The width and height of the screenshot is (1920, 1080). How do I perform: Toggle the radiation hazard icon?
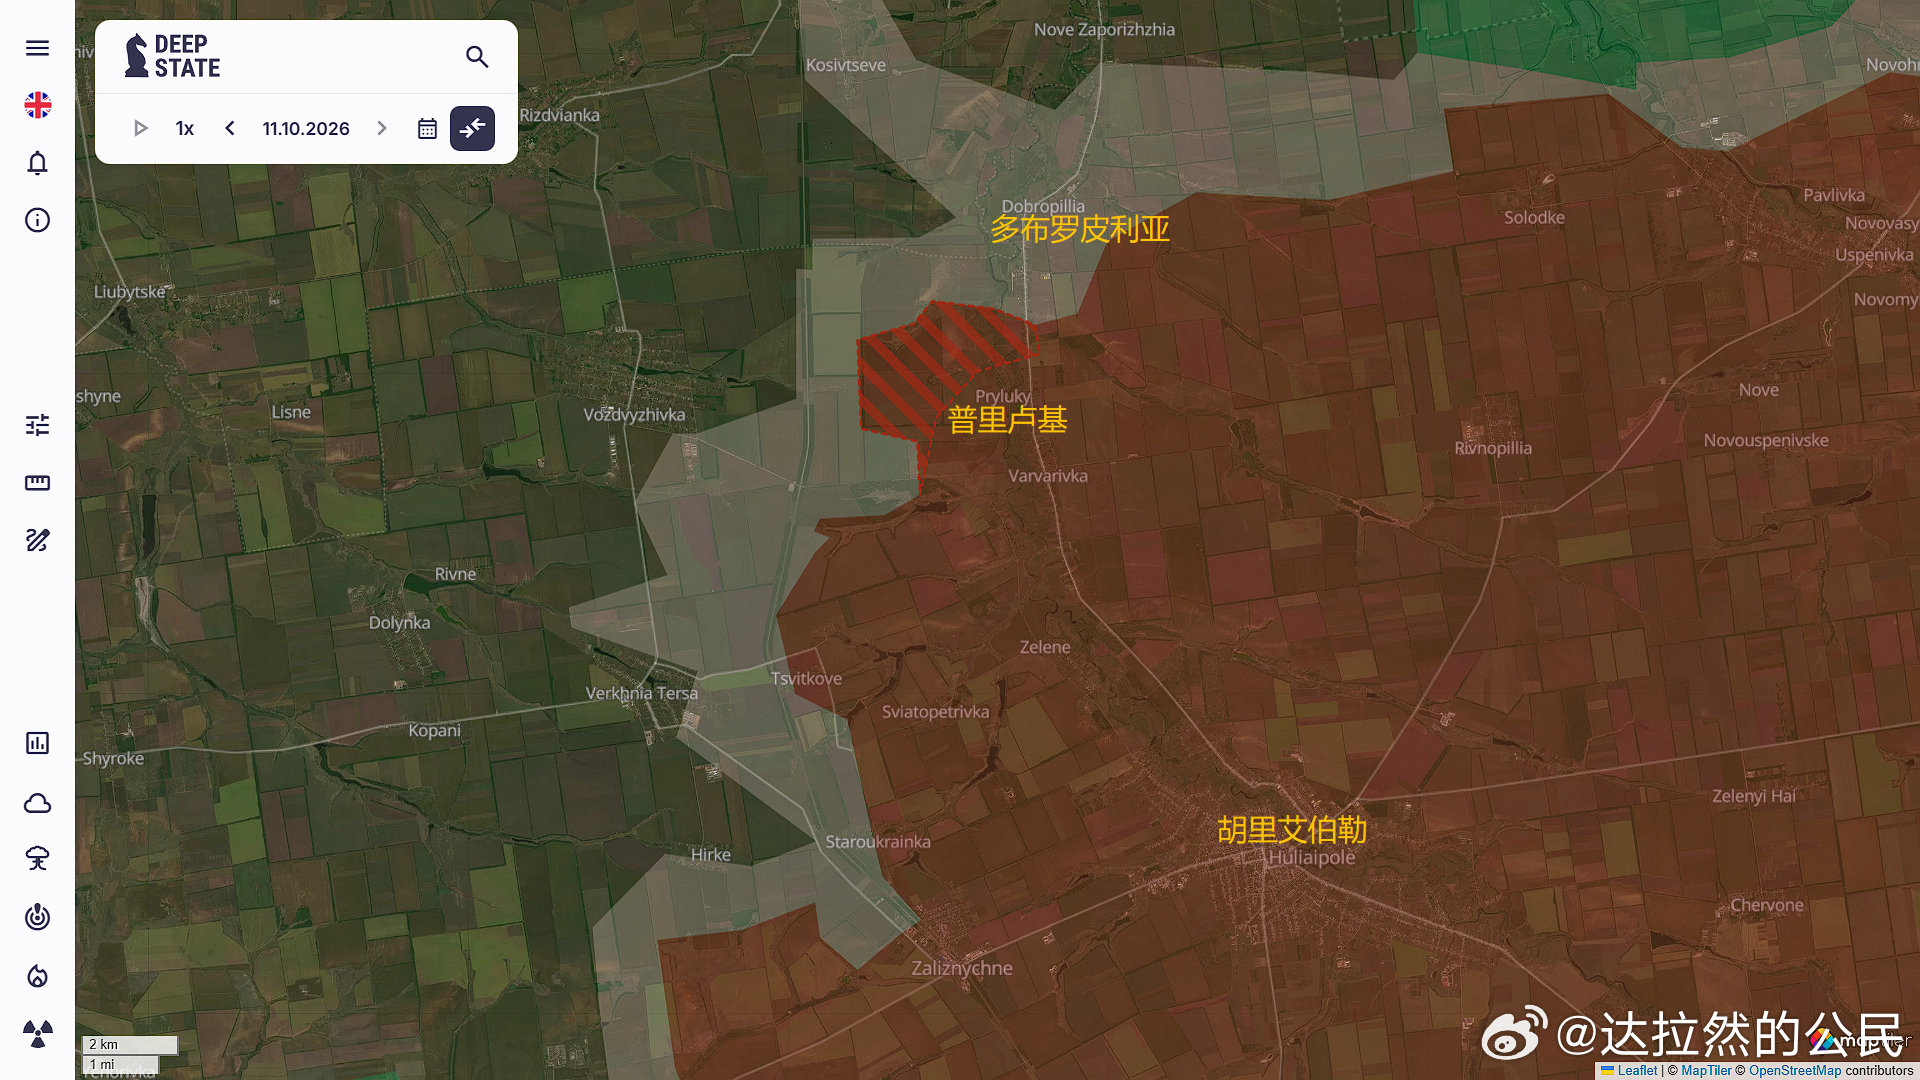pyautogui.click(x=37, y=1034)
